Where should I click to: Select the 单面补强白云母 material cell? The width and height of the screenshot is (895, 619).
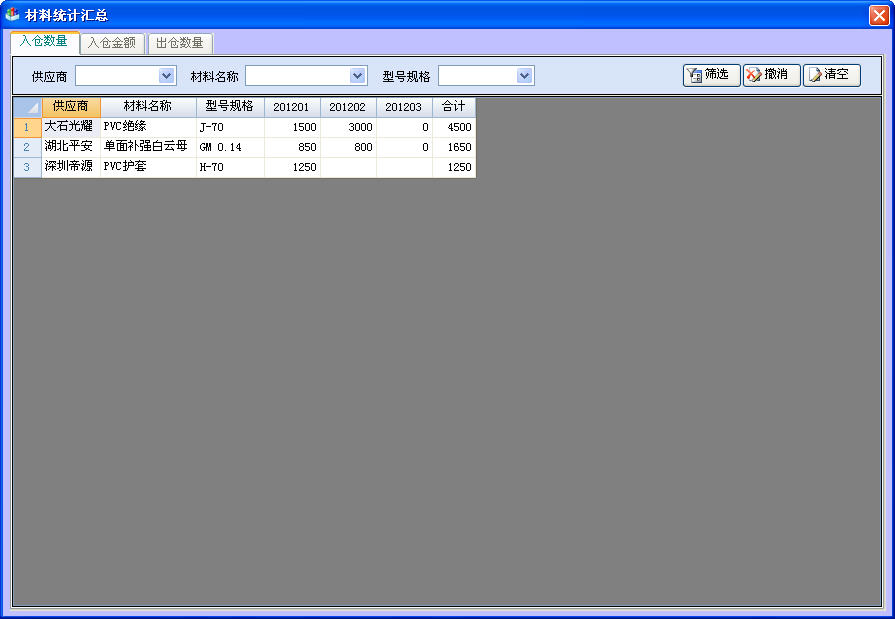146,147
